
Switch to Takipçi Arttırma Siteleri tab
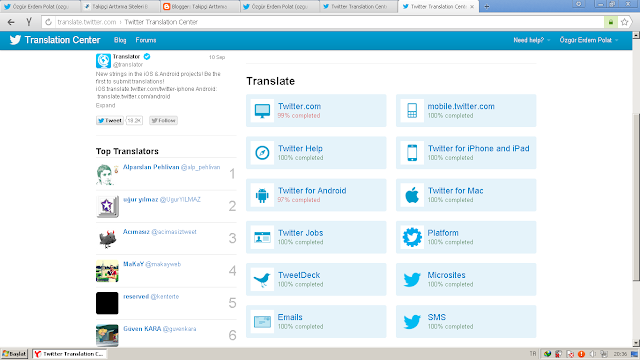[120, 7]
